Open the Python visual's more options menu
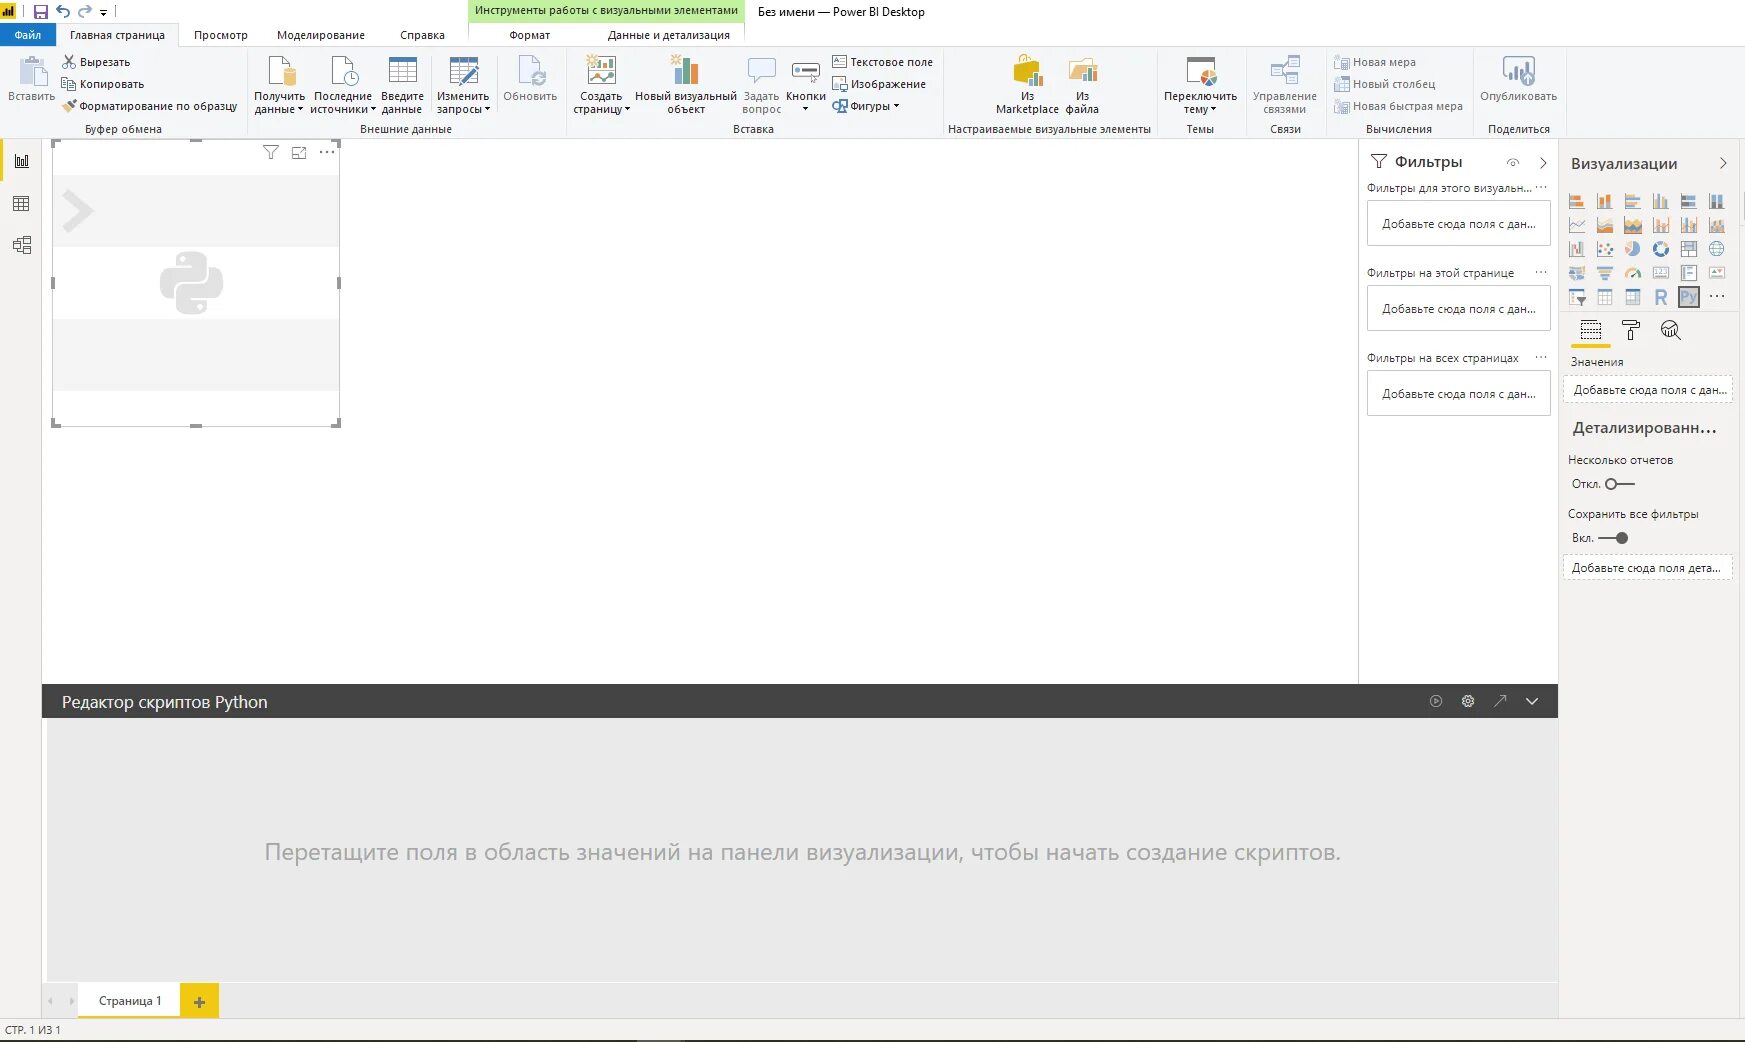The image size is (1745, 1042). coord(327,152)
